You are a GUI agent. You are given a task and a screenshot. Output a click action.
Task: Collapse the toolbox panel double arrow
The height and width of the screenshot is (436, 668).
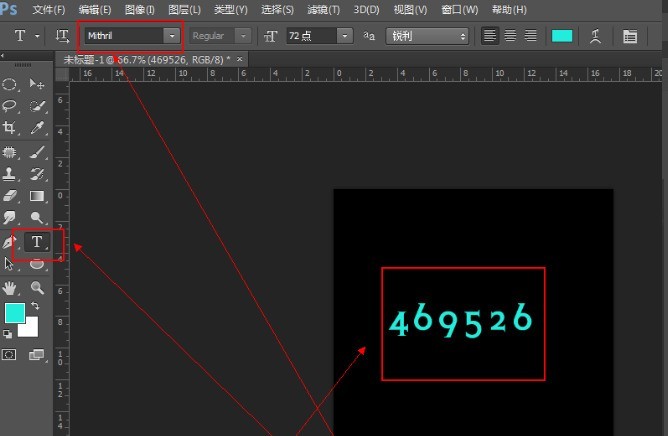tap(3, 55)
